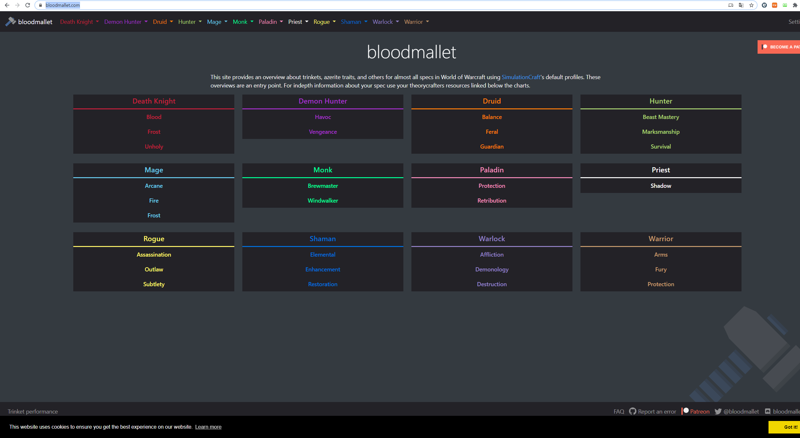Viewport: 800px width, 438px height.
Task: Open the Demon Hunter navbar dropdown
Action: (126, 22)
